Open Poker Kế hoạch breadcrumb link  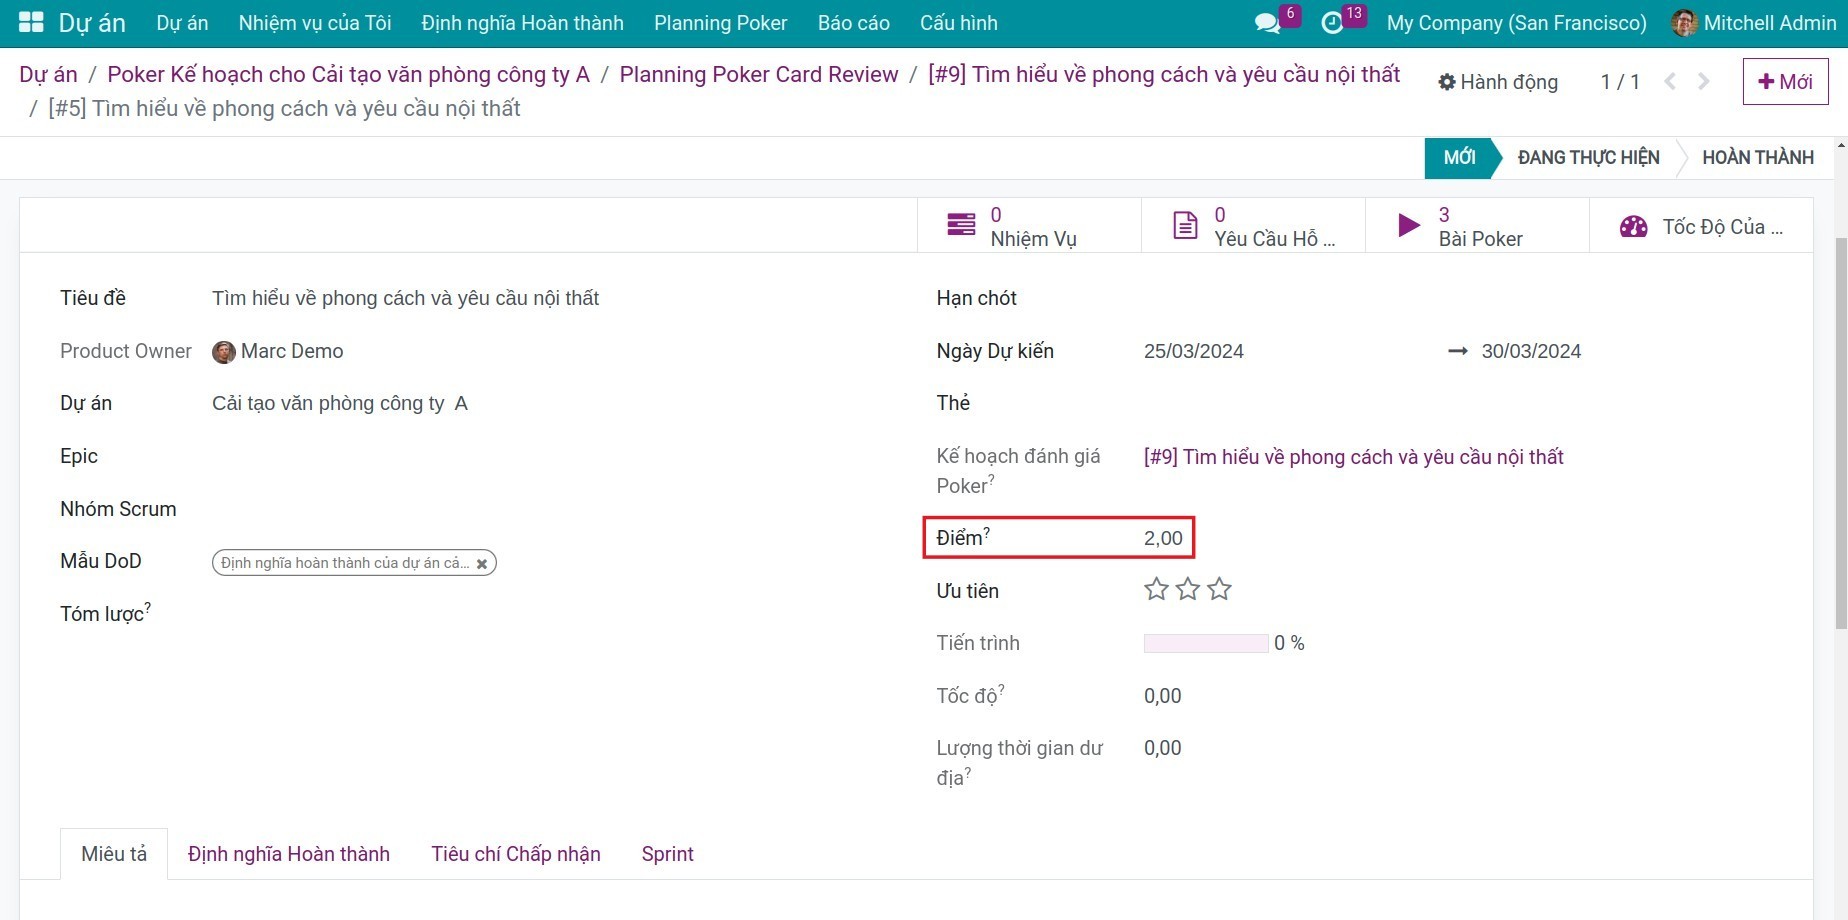point(348,74)
